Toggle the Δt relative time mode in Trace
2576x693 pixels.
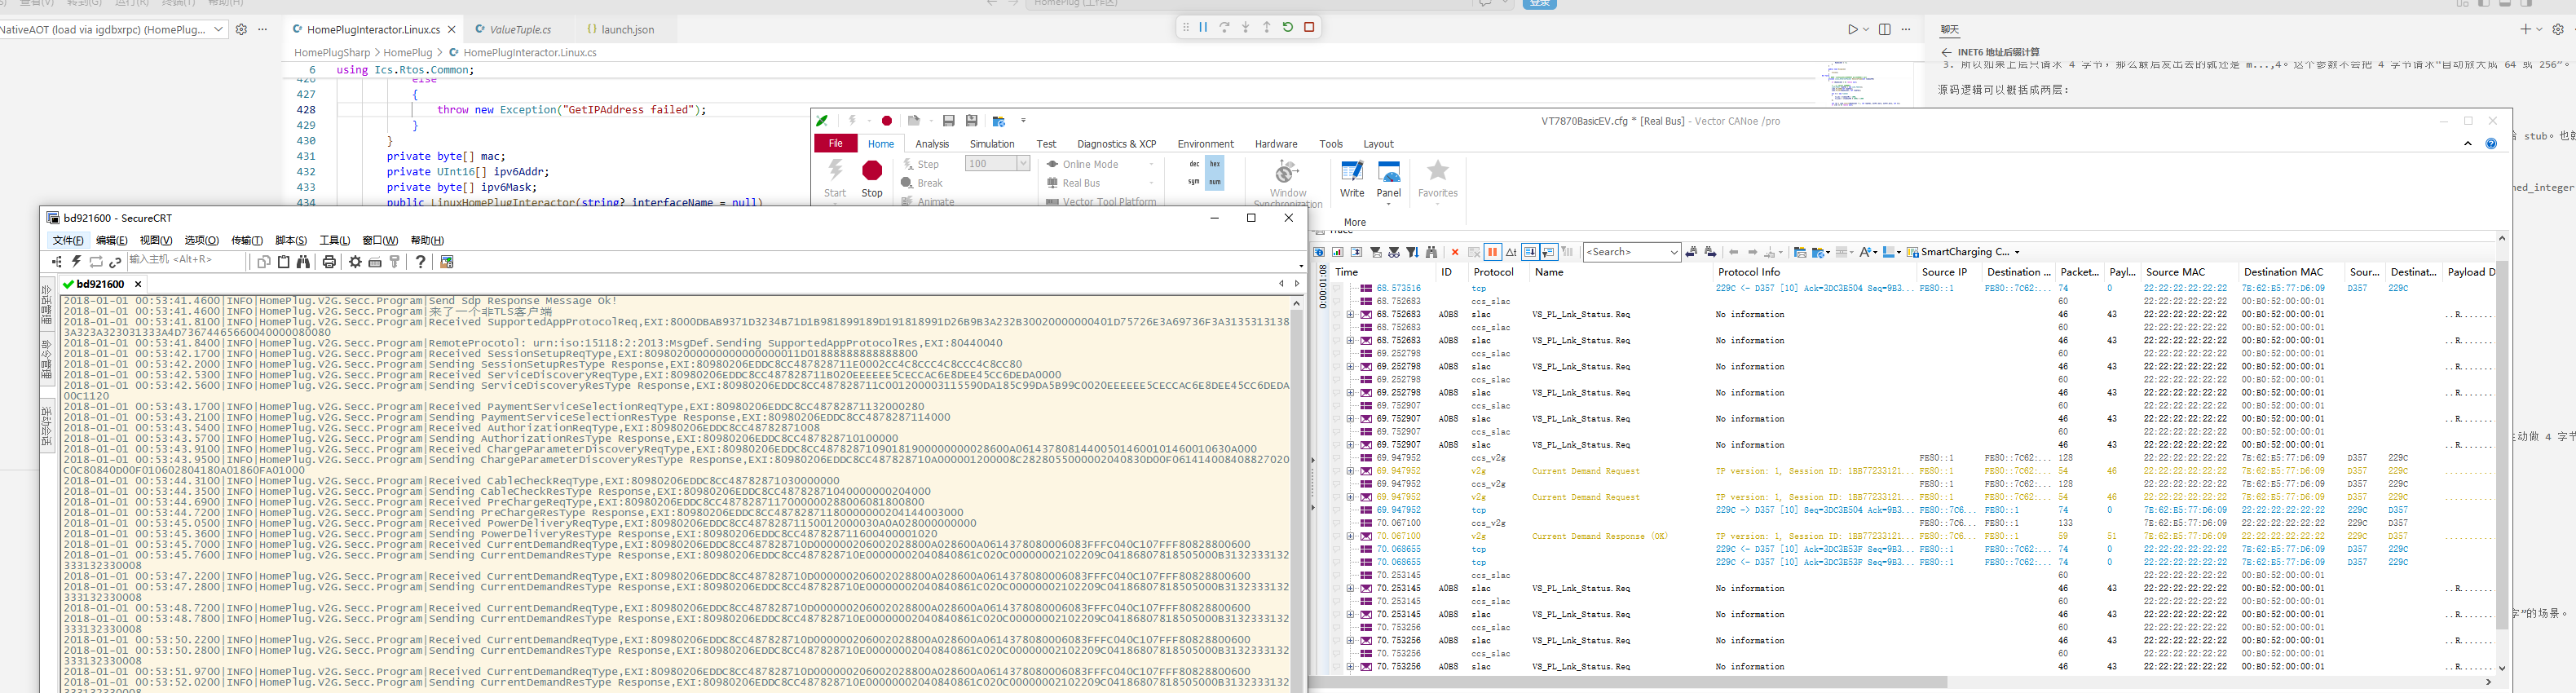click(1511, 252)
